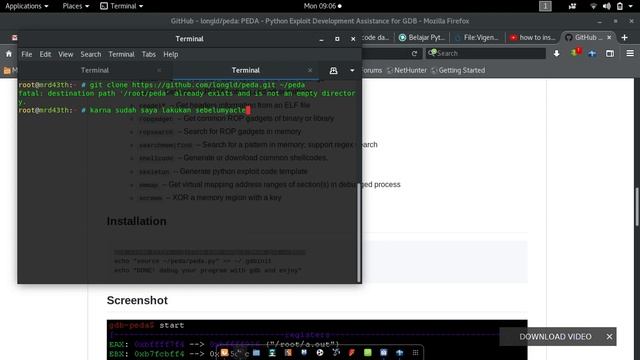Click the new terminal tab icon

click(333, 70)
